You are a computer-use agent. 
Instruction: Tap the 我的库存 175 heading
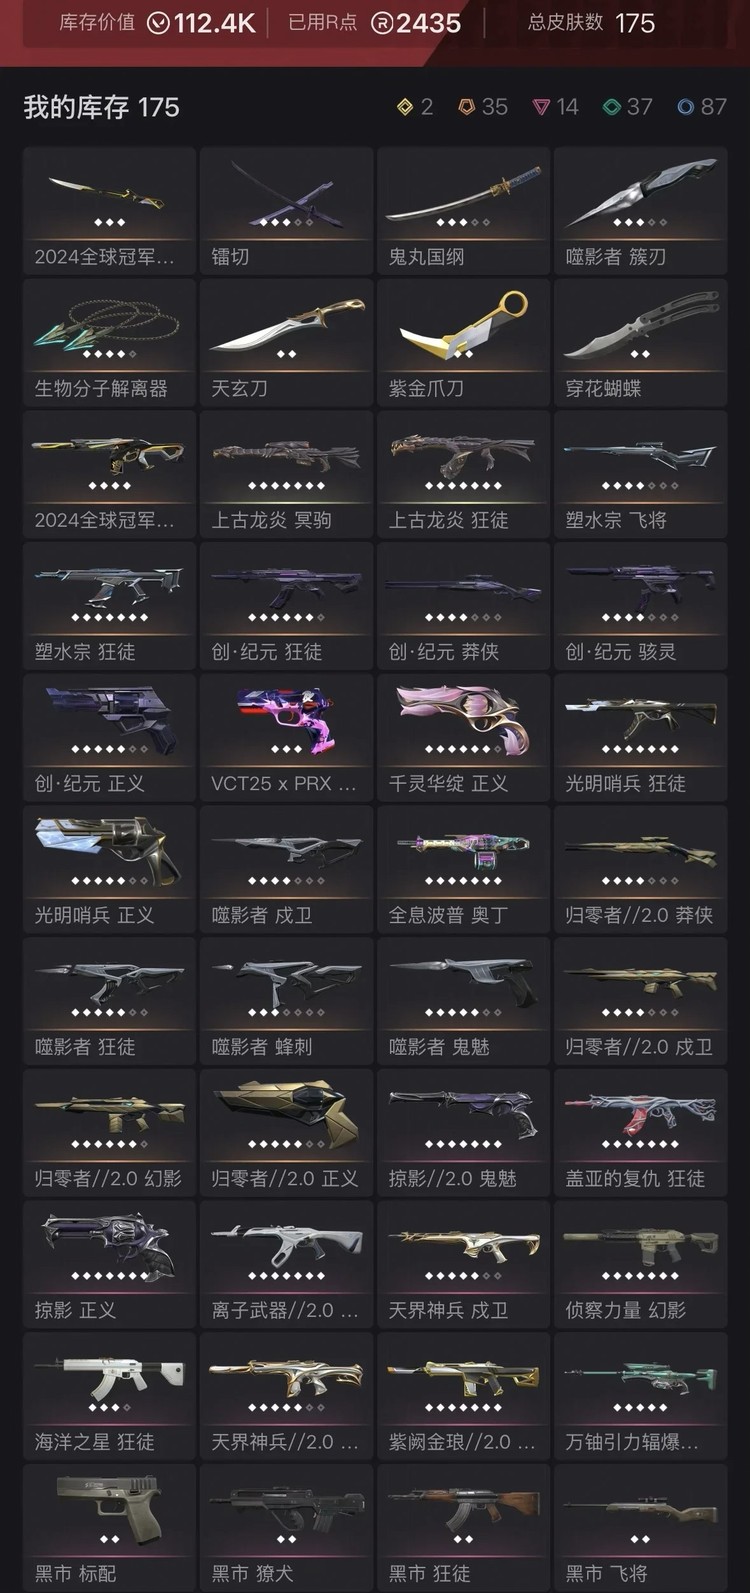point(101,107)
